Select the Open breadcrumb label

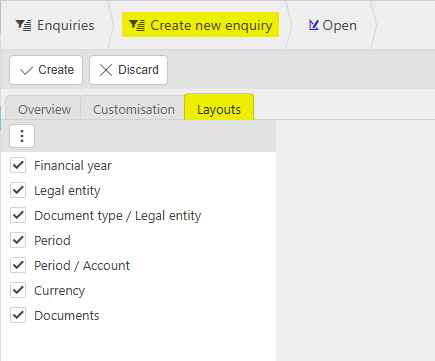(x=340, y=25)
